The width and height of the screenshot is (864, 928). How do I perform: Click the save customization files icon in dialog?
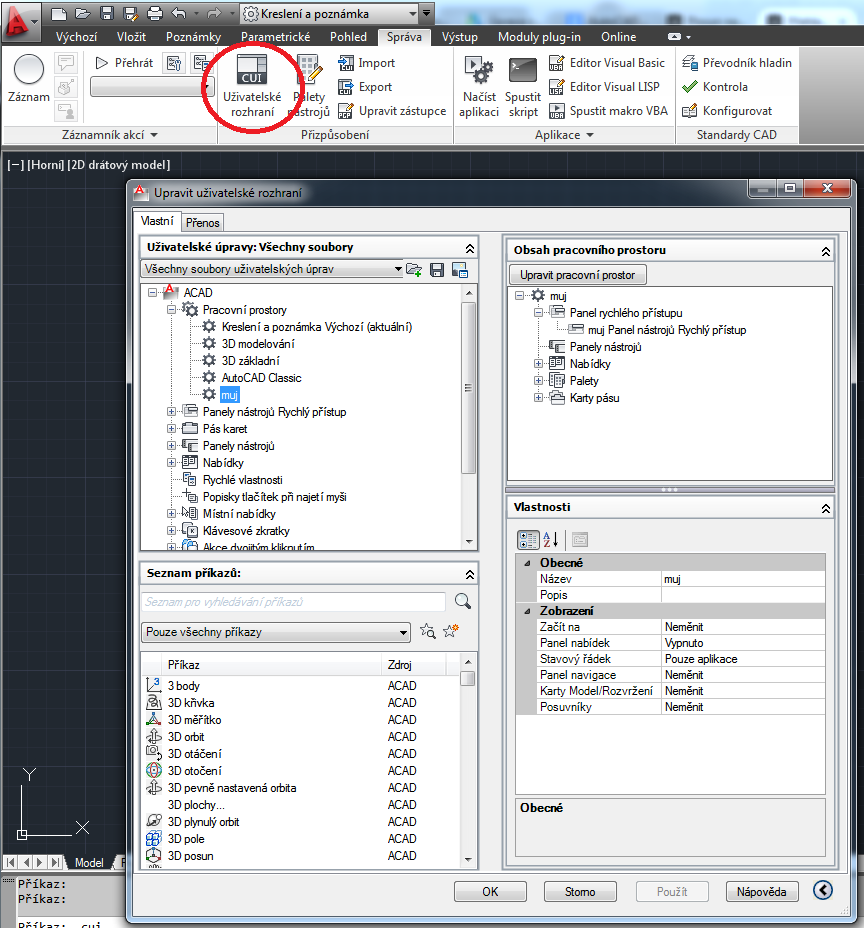coord(437,270)
